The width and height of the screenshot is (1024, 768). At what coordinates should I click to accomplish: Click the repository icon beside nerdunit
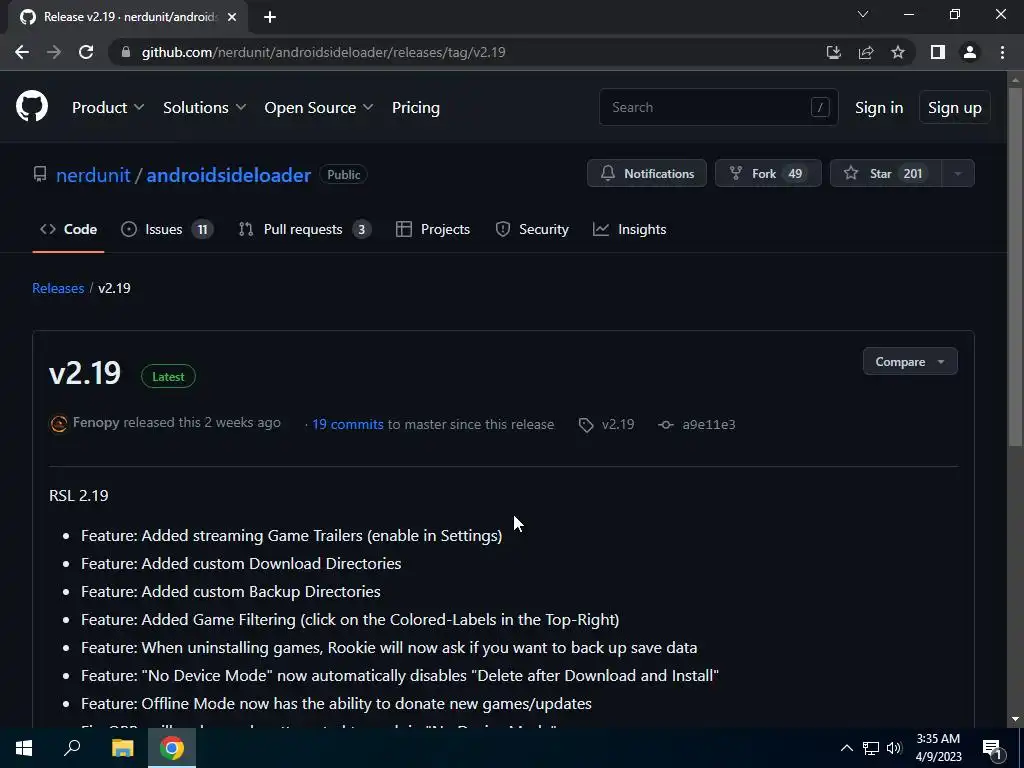40,174
